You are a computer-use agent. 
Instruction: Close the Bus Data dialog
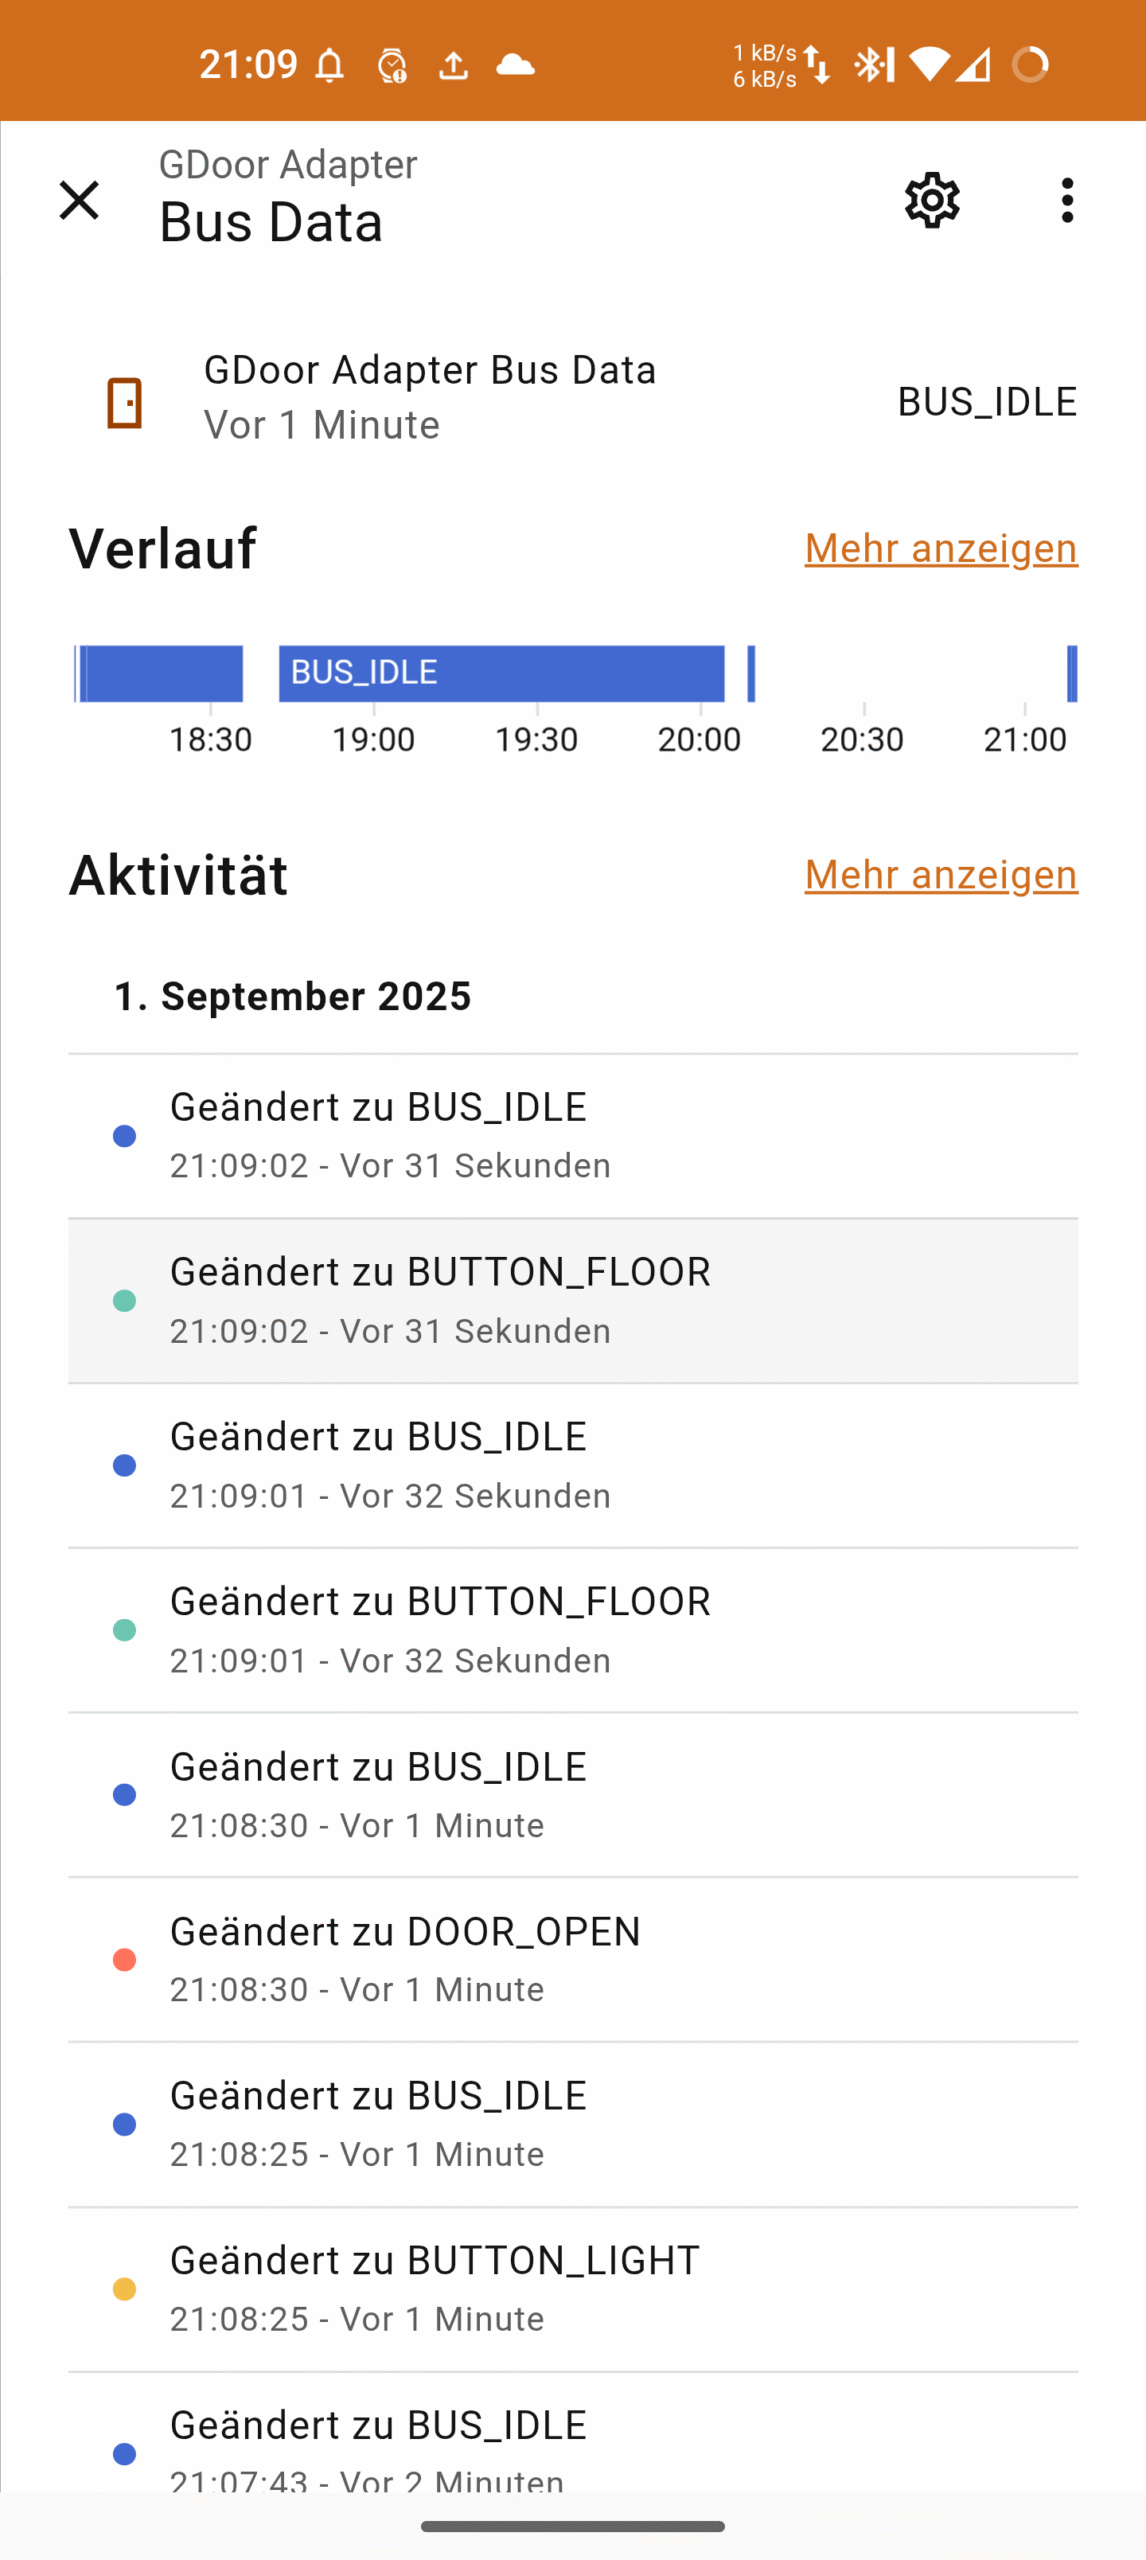79,200
